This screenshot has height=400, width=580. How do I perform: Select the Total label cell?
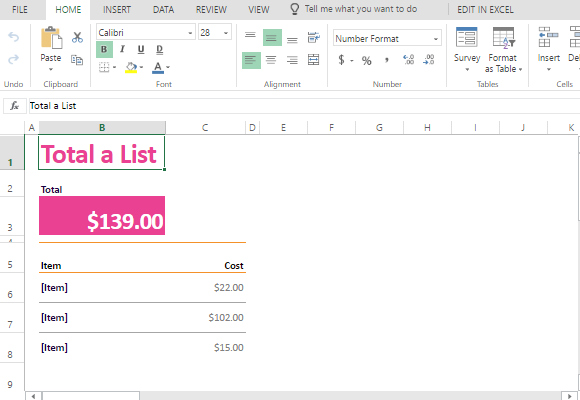point(102,184)
